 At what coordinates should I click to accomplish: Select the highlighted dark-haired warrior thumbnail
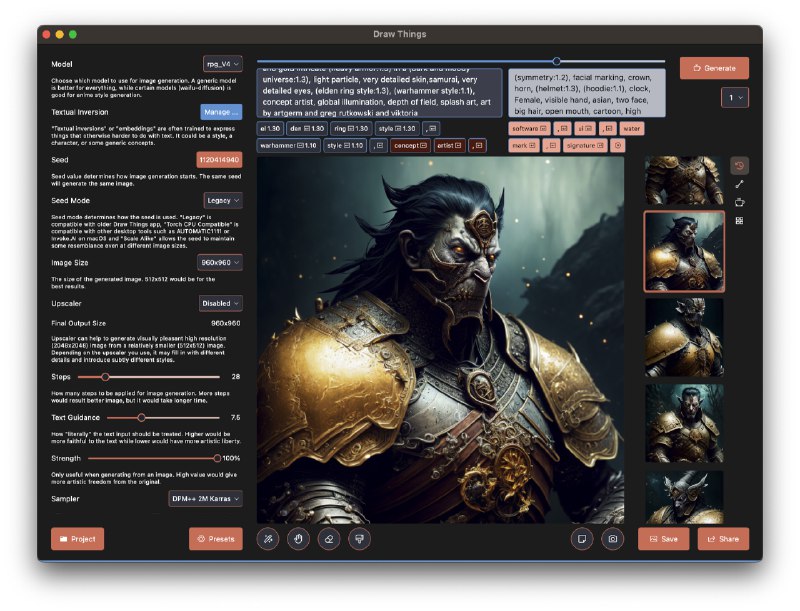point(684,251)
